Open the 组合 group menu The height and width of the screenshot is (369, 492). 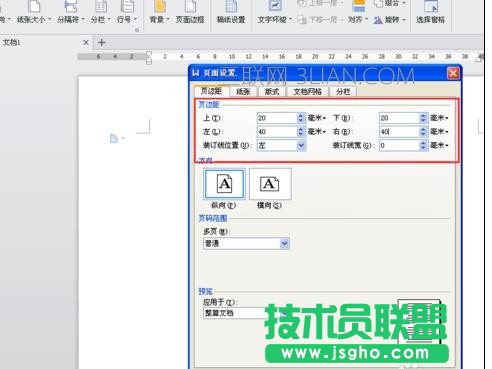pos(390,4)
